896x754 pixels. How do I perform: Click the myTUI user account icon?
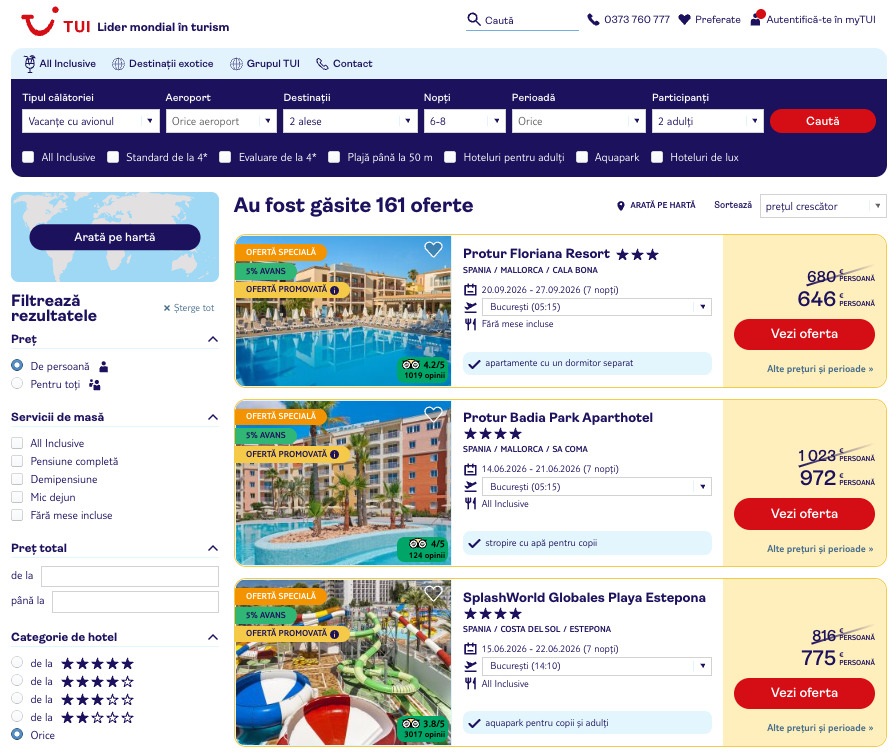[757, 18]
